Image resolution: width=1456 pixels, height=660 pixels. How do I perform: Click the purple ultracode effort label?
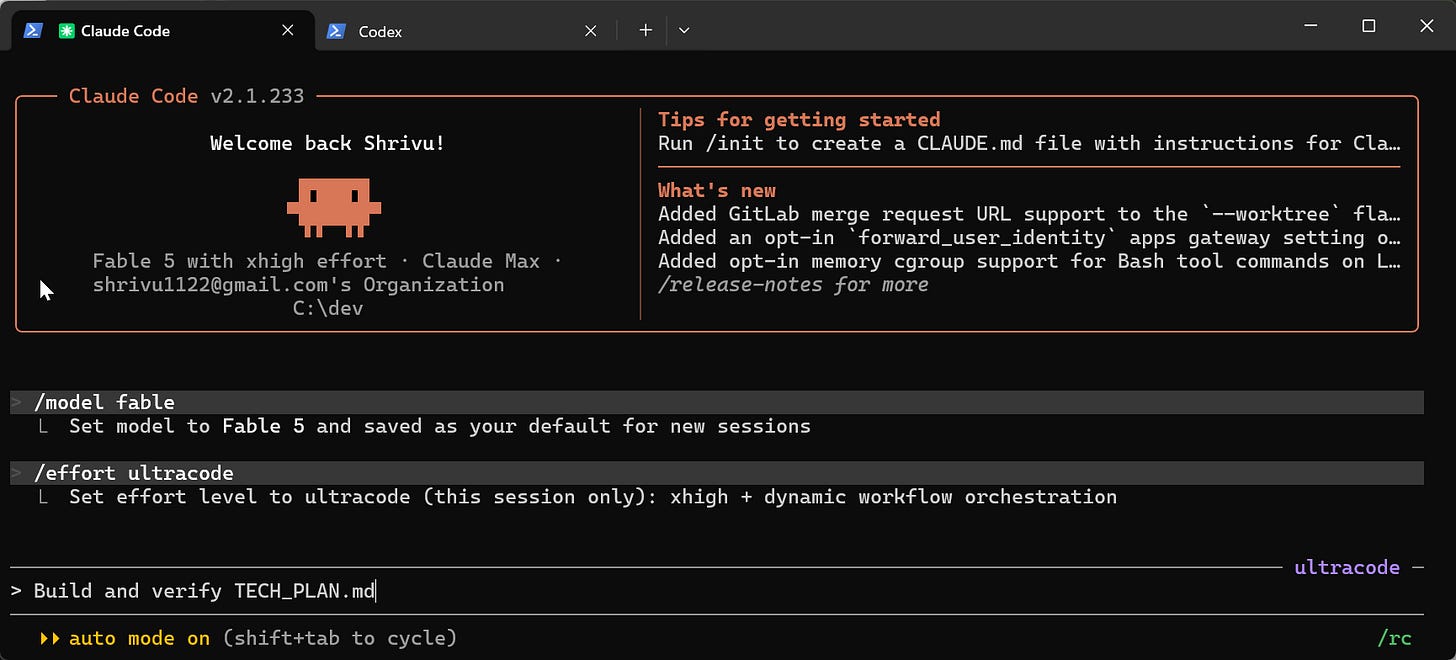tap(1347, 567)
